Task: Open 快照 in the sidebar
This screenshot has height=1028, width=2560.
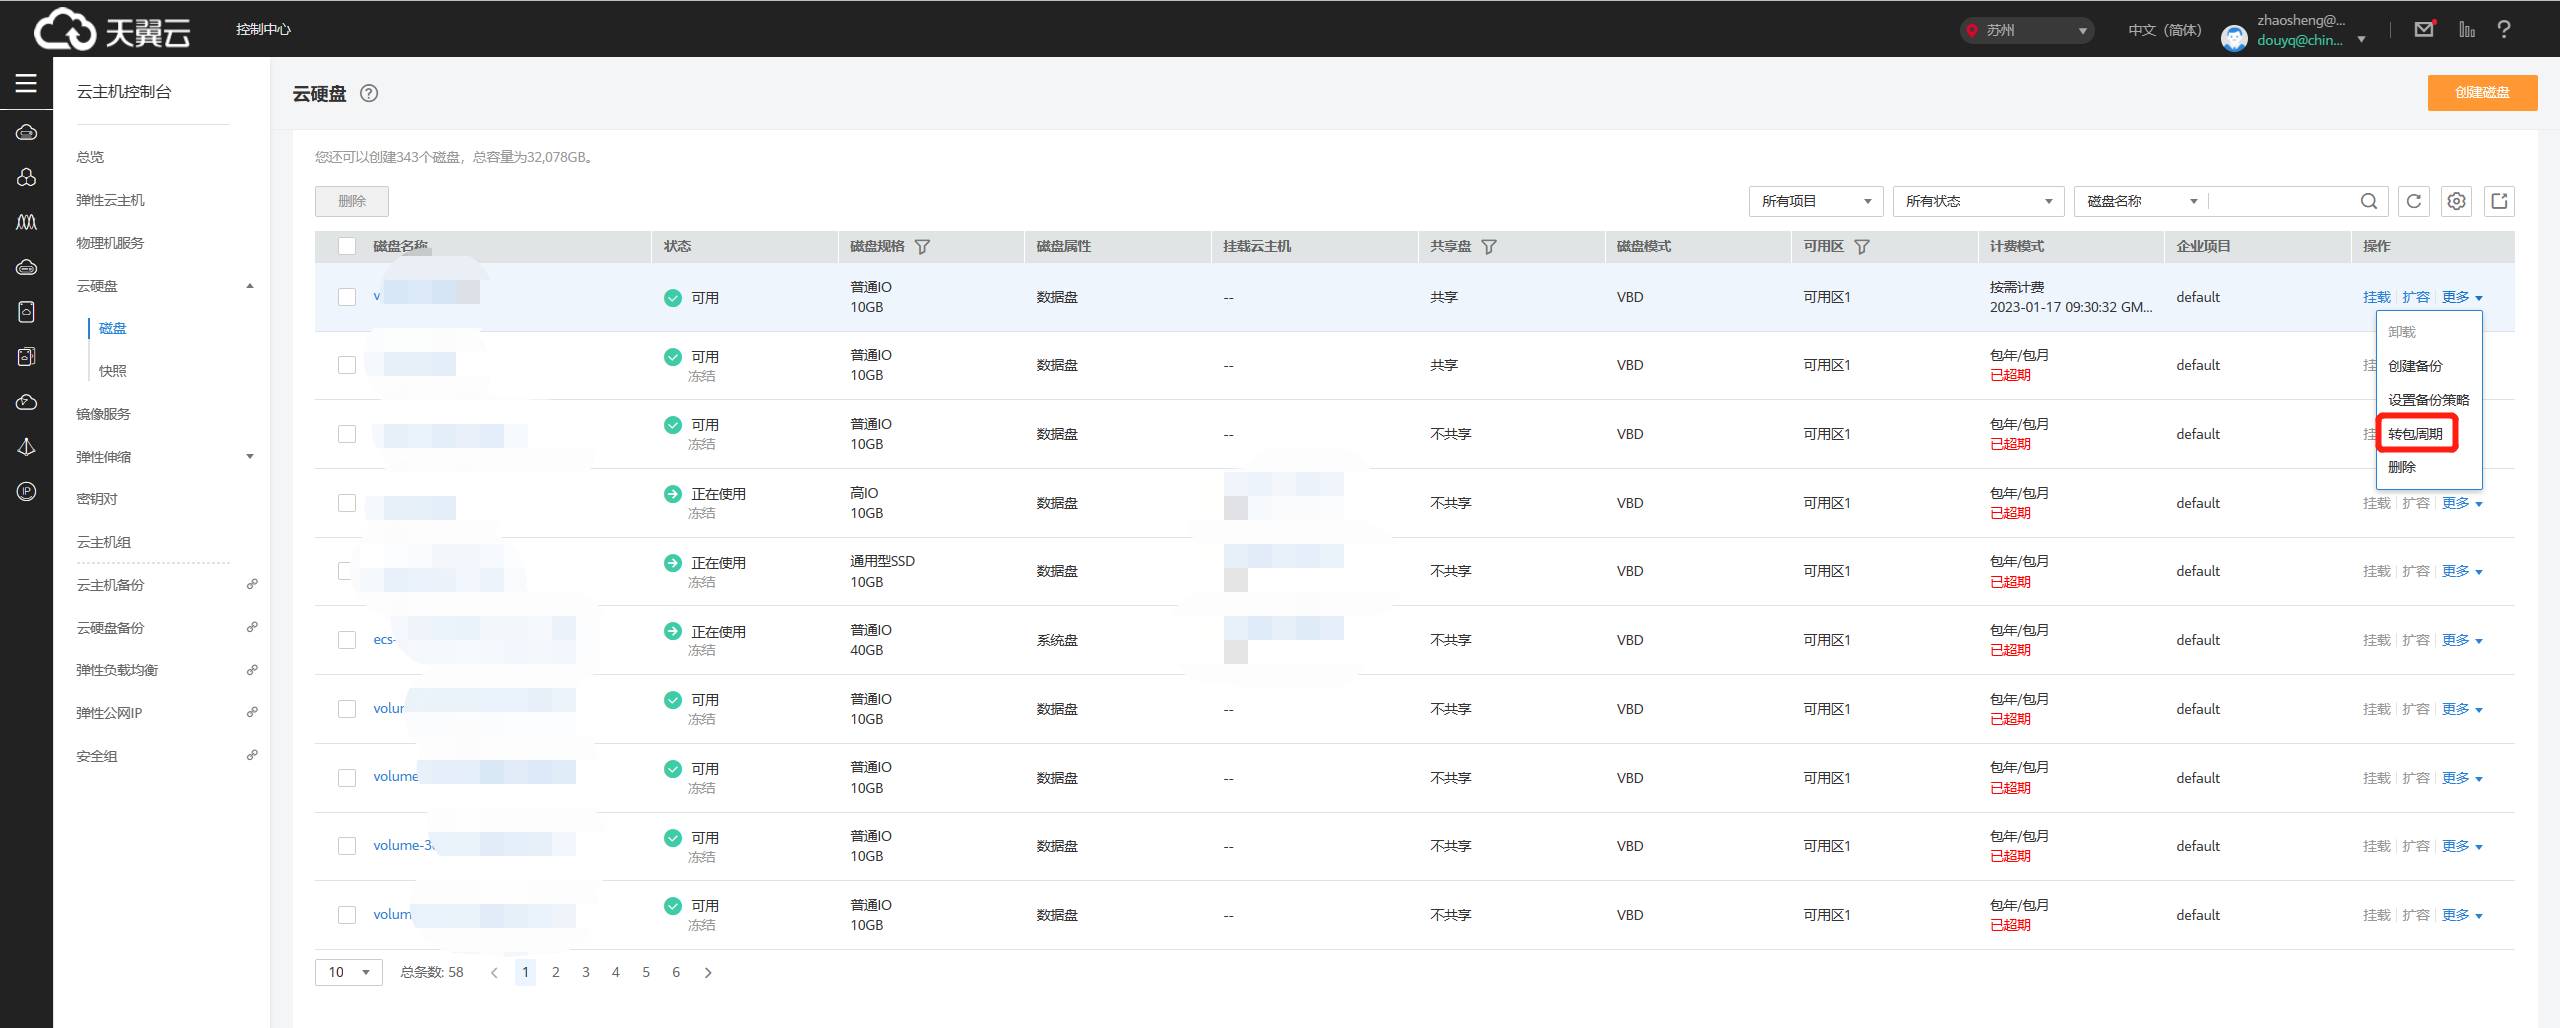Action: pos(113,371)
